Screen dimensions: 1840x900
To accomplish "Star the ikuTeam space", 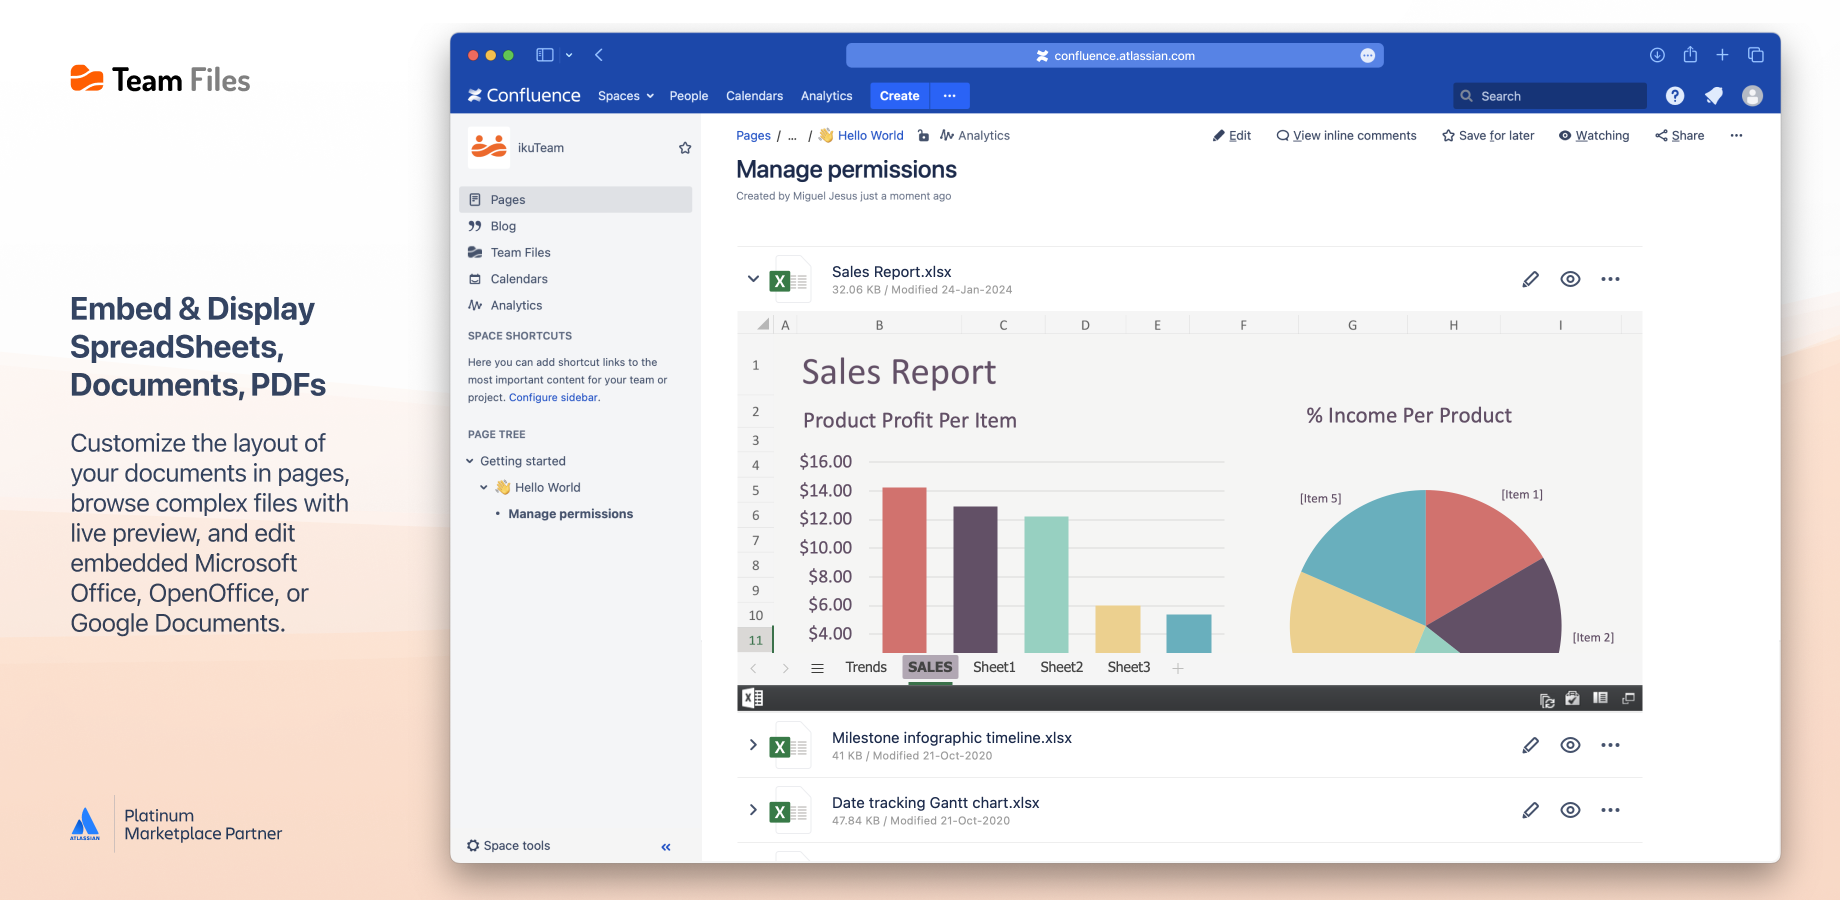I will tap(685, 148).
